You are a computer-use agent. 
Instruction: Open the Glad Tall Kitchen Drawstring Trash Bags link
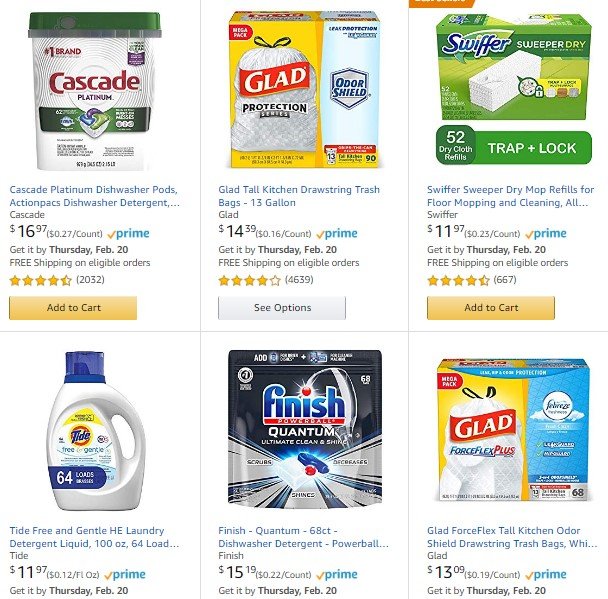[299, 196]
